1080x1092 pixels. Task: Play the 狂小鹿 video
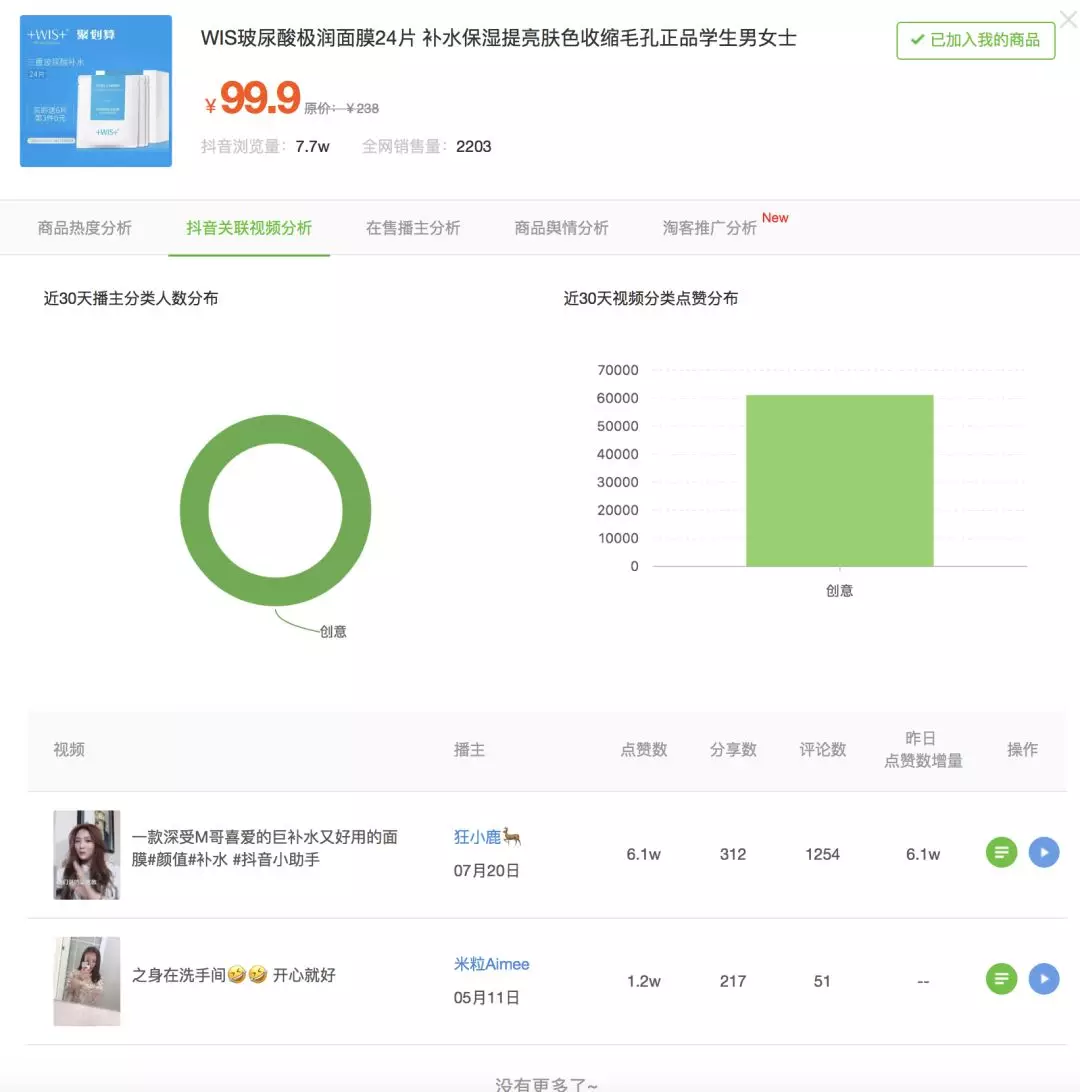pyautogui.click(x=1044, y=852)
